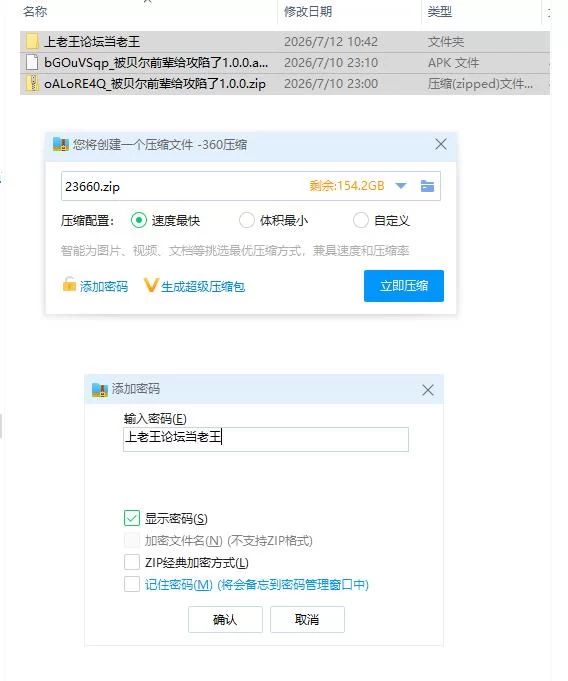Image resolution: width=568 pixels, height=681 pixels.
Task: Cancel the password dialog with 取消
Action: coord(307,619)
